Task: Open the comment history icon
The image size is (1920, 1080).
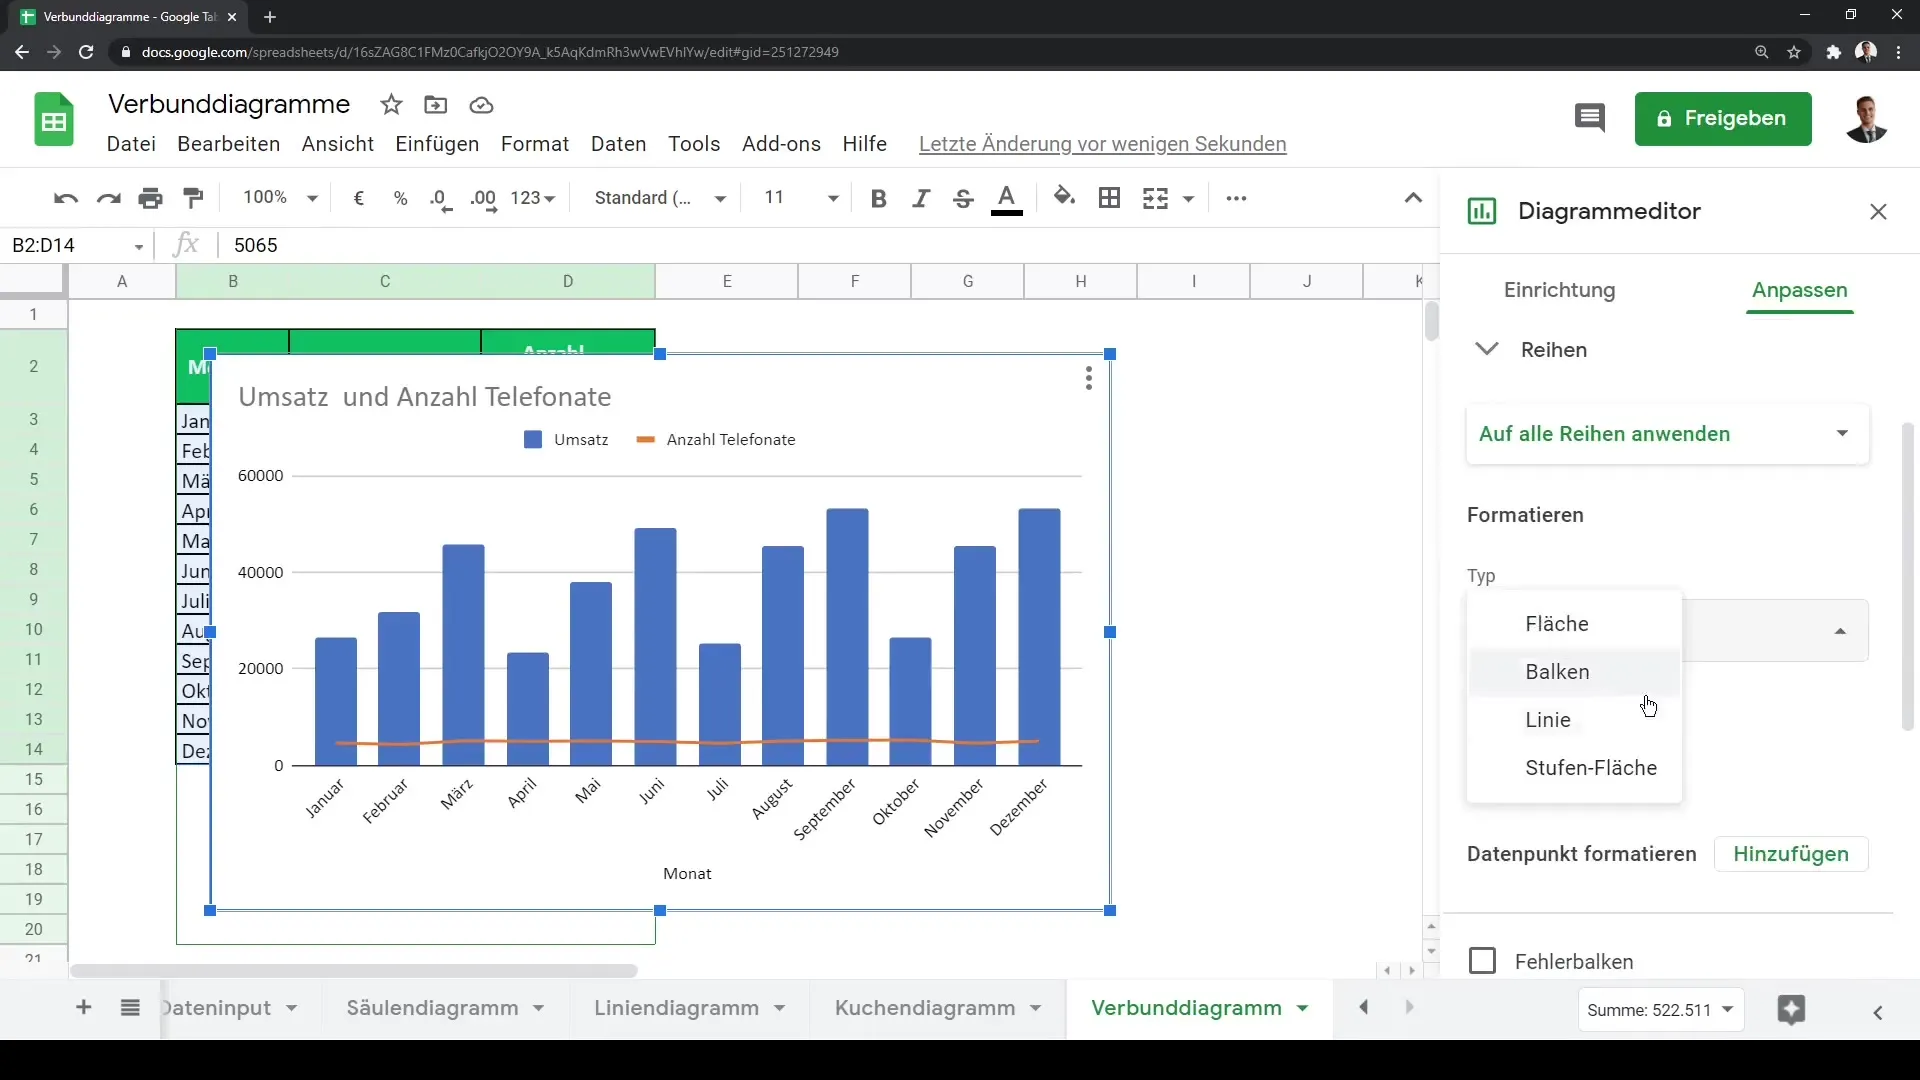Action: (x=1590, y=118)
